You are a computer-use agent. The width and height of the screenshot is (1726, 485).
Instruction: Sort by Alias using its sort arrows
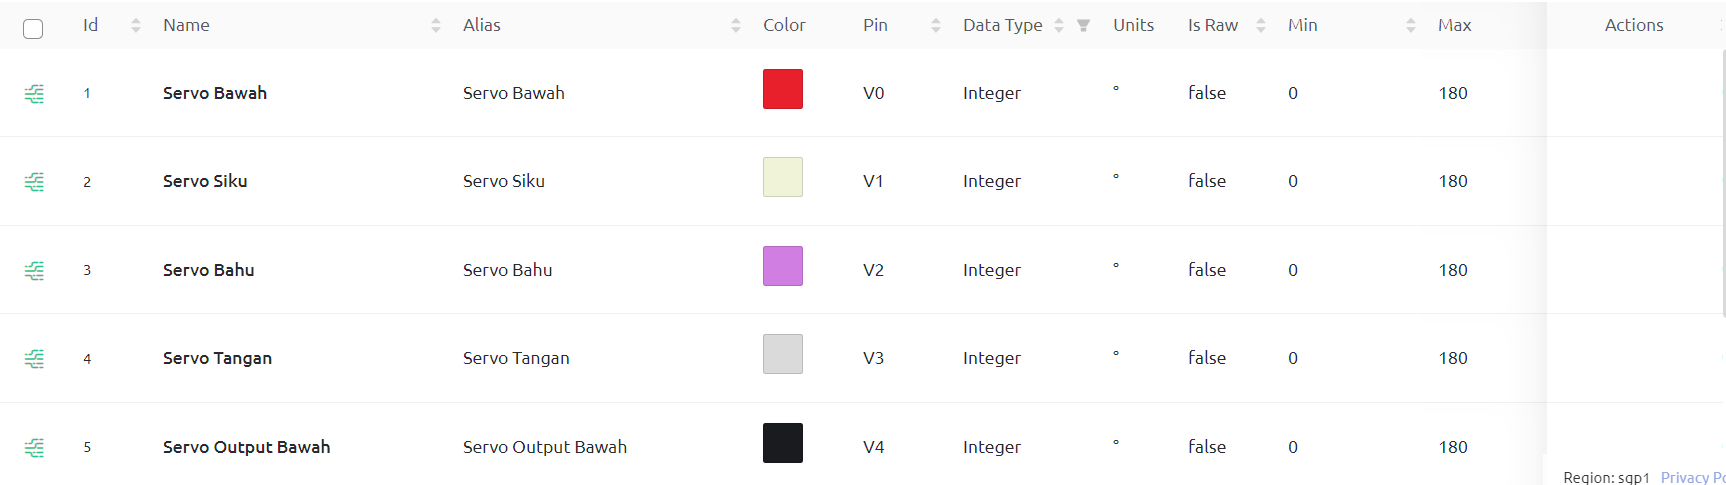tap(736, 26)
